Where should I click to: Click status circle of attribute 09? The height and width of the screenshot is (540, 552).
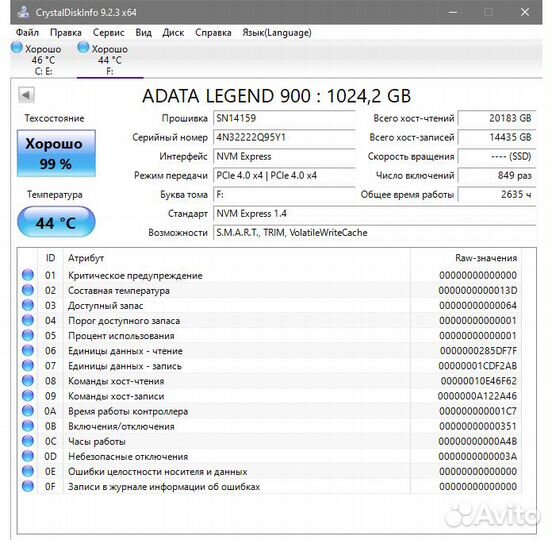(x=28, y=396)
